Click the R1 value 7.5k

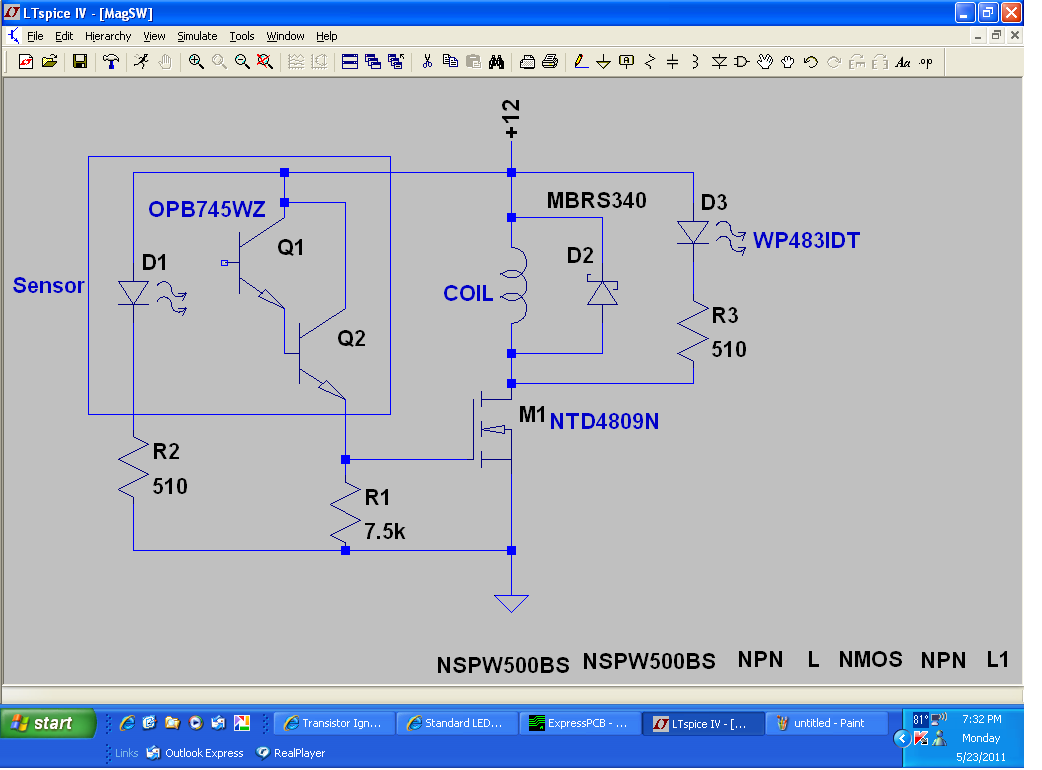[x=384, y=531]
